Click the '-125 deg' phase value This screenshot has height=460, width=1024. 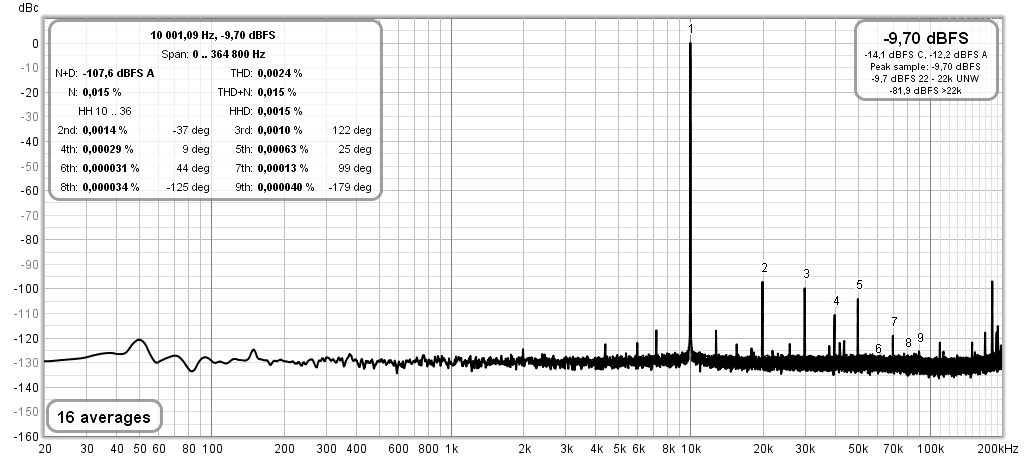pyautogui.click(x=188, y=187)
